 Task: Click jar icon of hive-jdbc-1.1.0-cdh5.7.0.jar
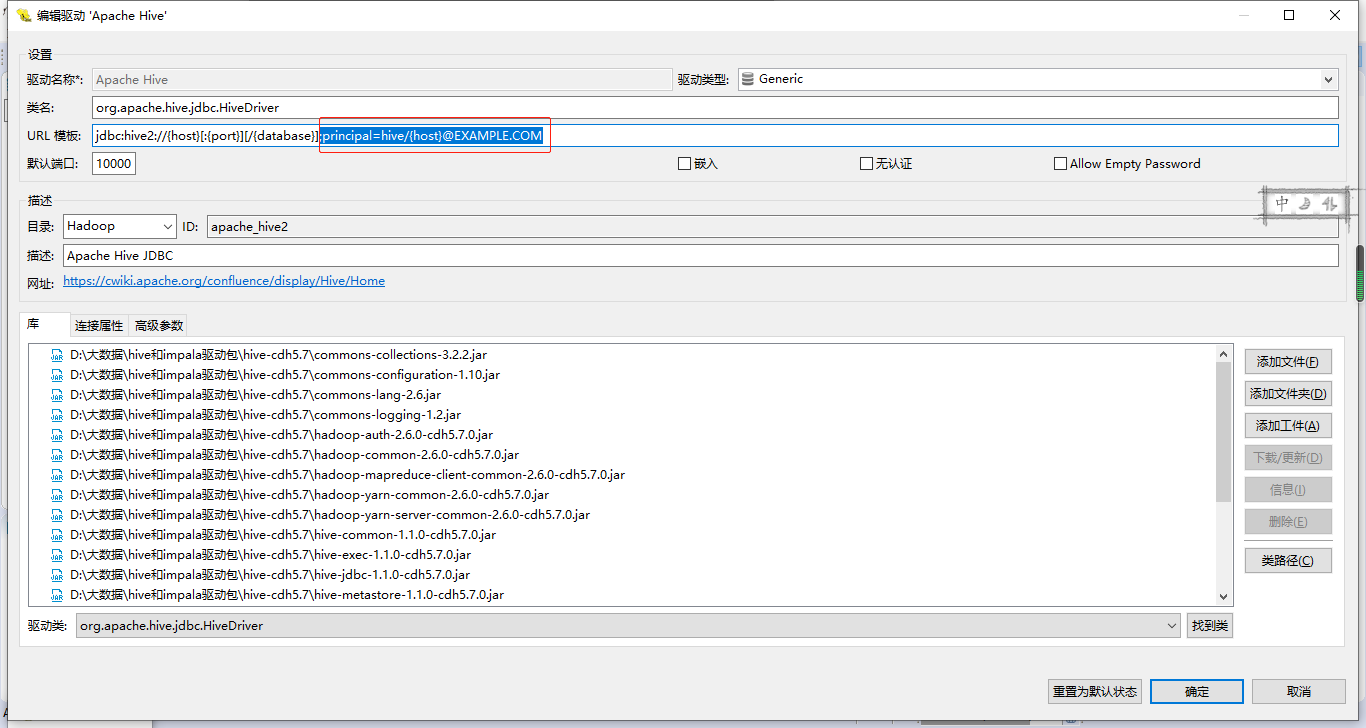58,575
